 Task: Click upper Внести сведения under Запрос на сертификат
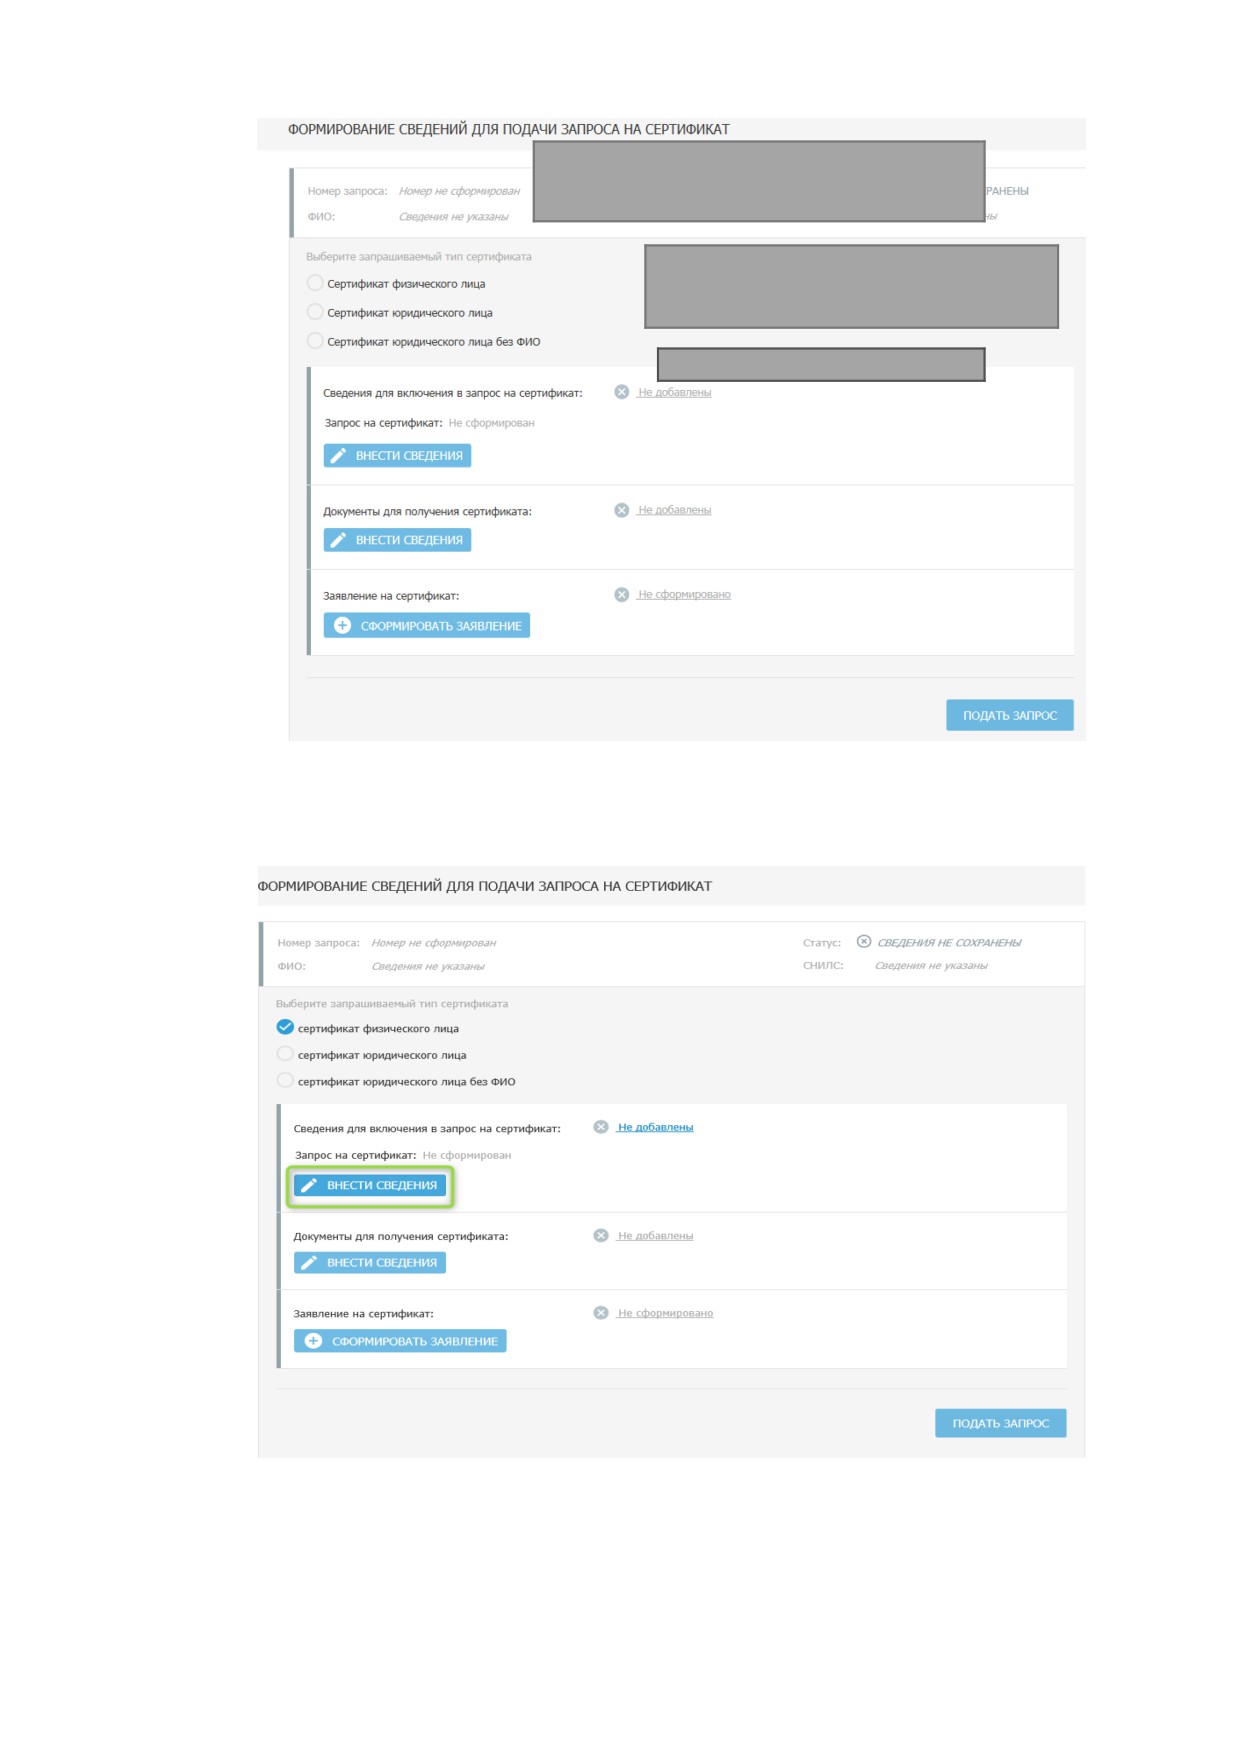coord(397,455)
